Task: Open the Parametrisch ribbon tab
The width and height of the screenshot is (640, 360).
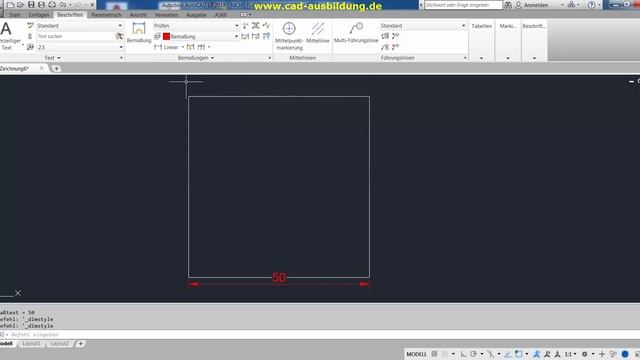Action: 106,15
